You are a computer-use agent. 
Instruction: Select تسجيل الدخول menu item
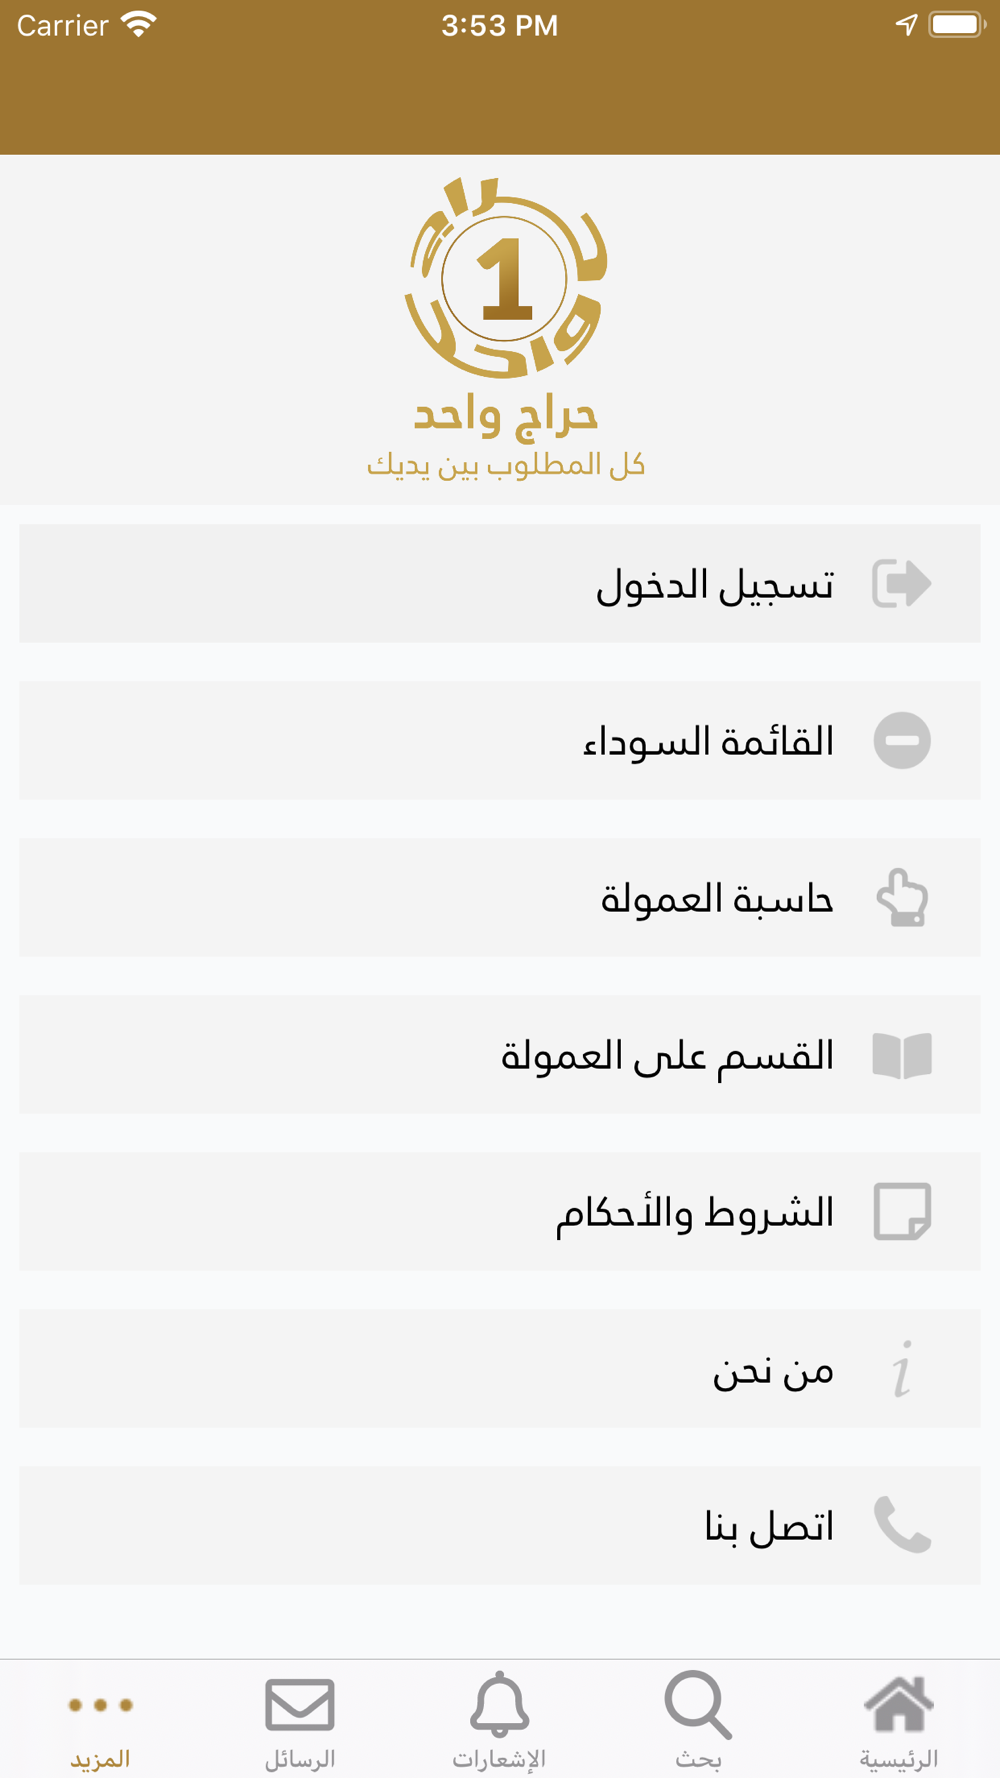(x=500, y=583)
